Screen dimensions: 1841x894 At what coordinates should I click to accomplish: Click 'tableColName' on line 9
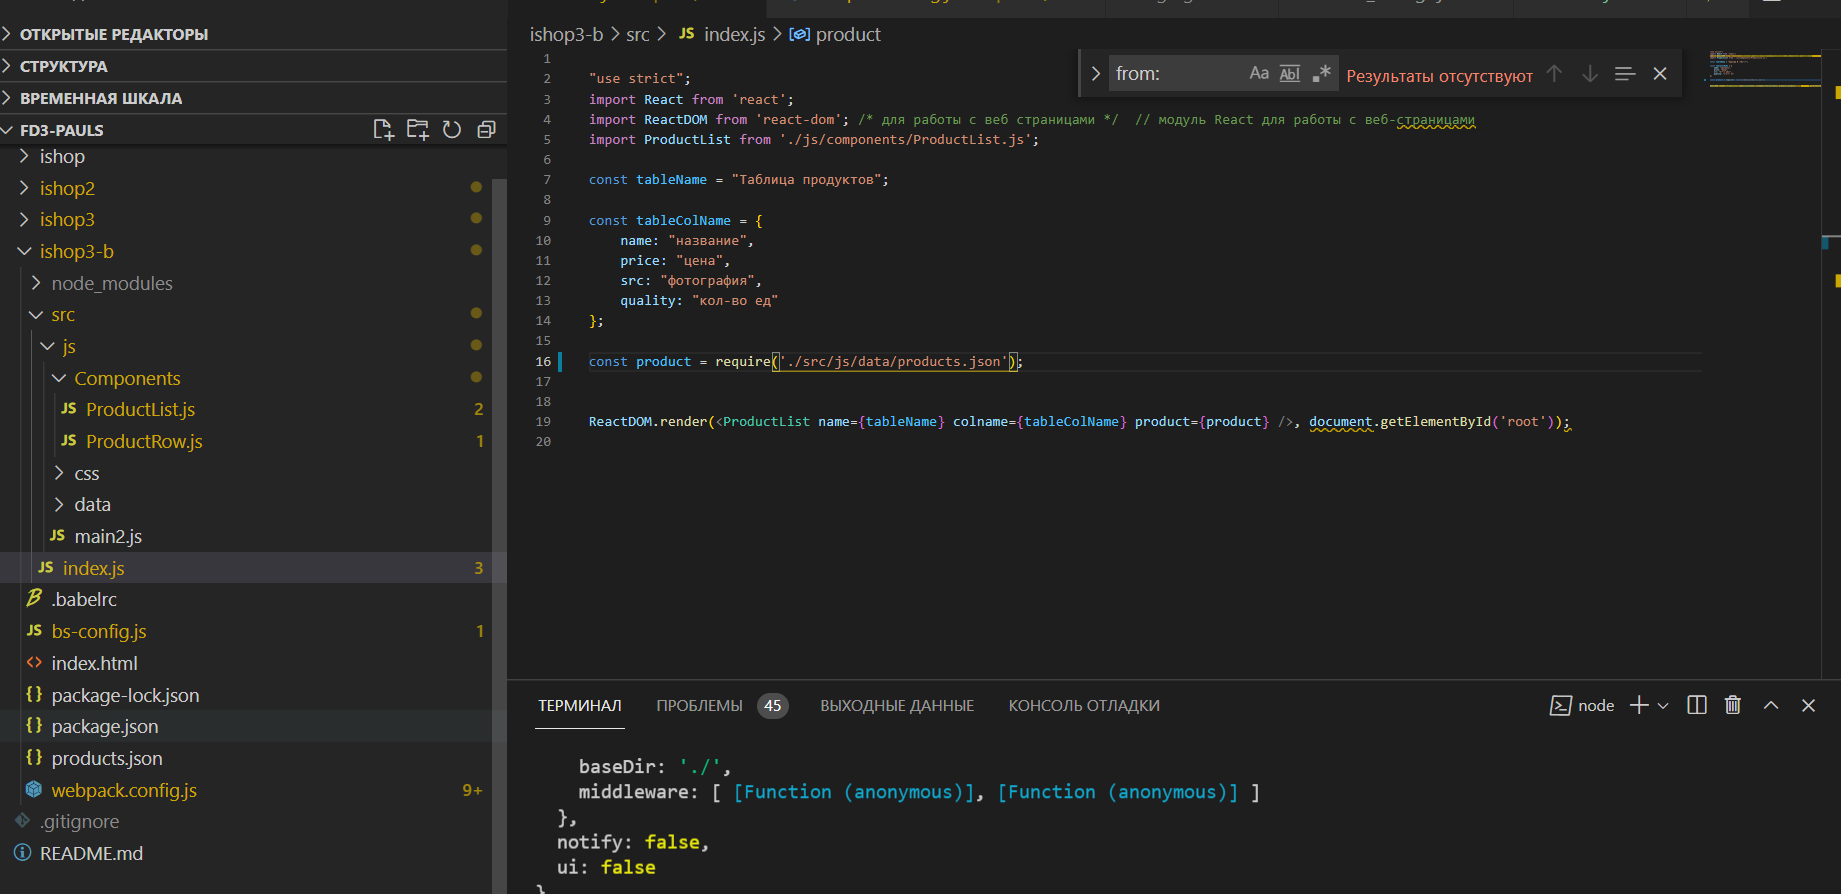[683, 220]
